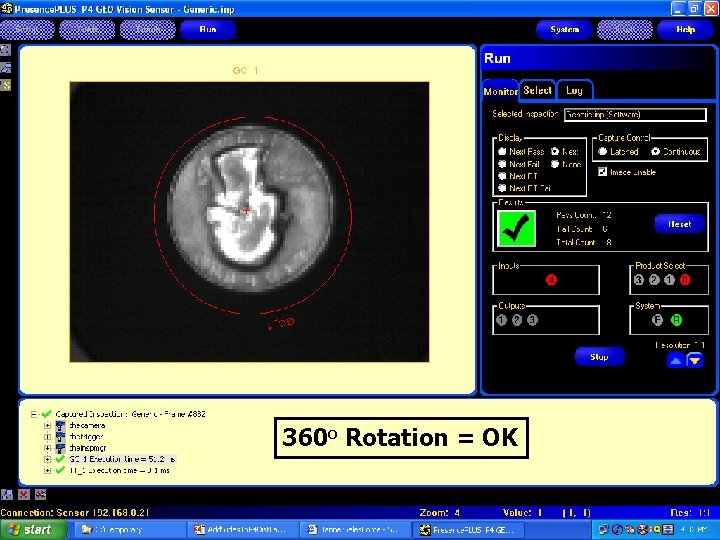Click Outputs indicator 2
The width and height of the screenshot is (720, 540).
tap(517, 320)
